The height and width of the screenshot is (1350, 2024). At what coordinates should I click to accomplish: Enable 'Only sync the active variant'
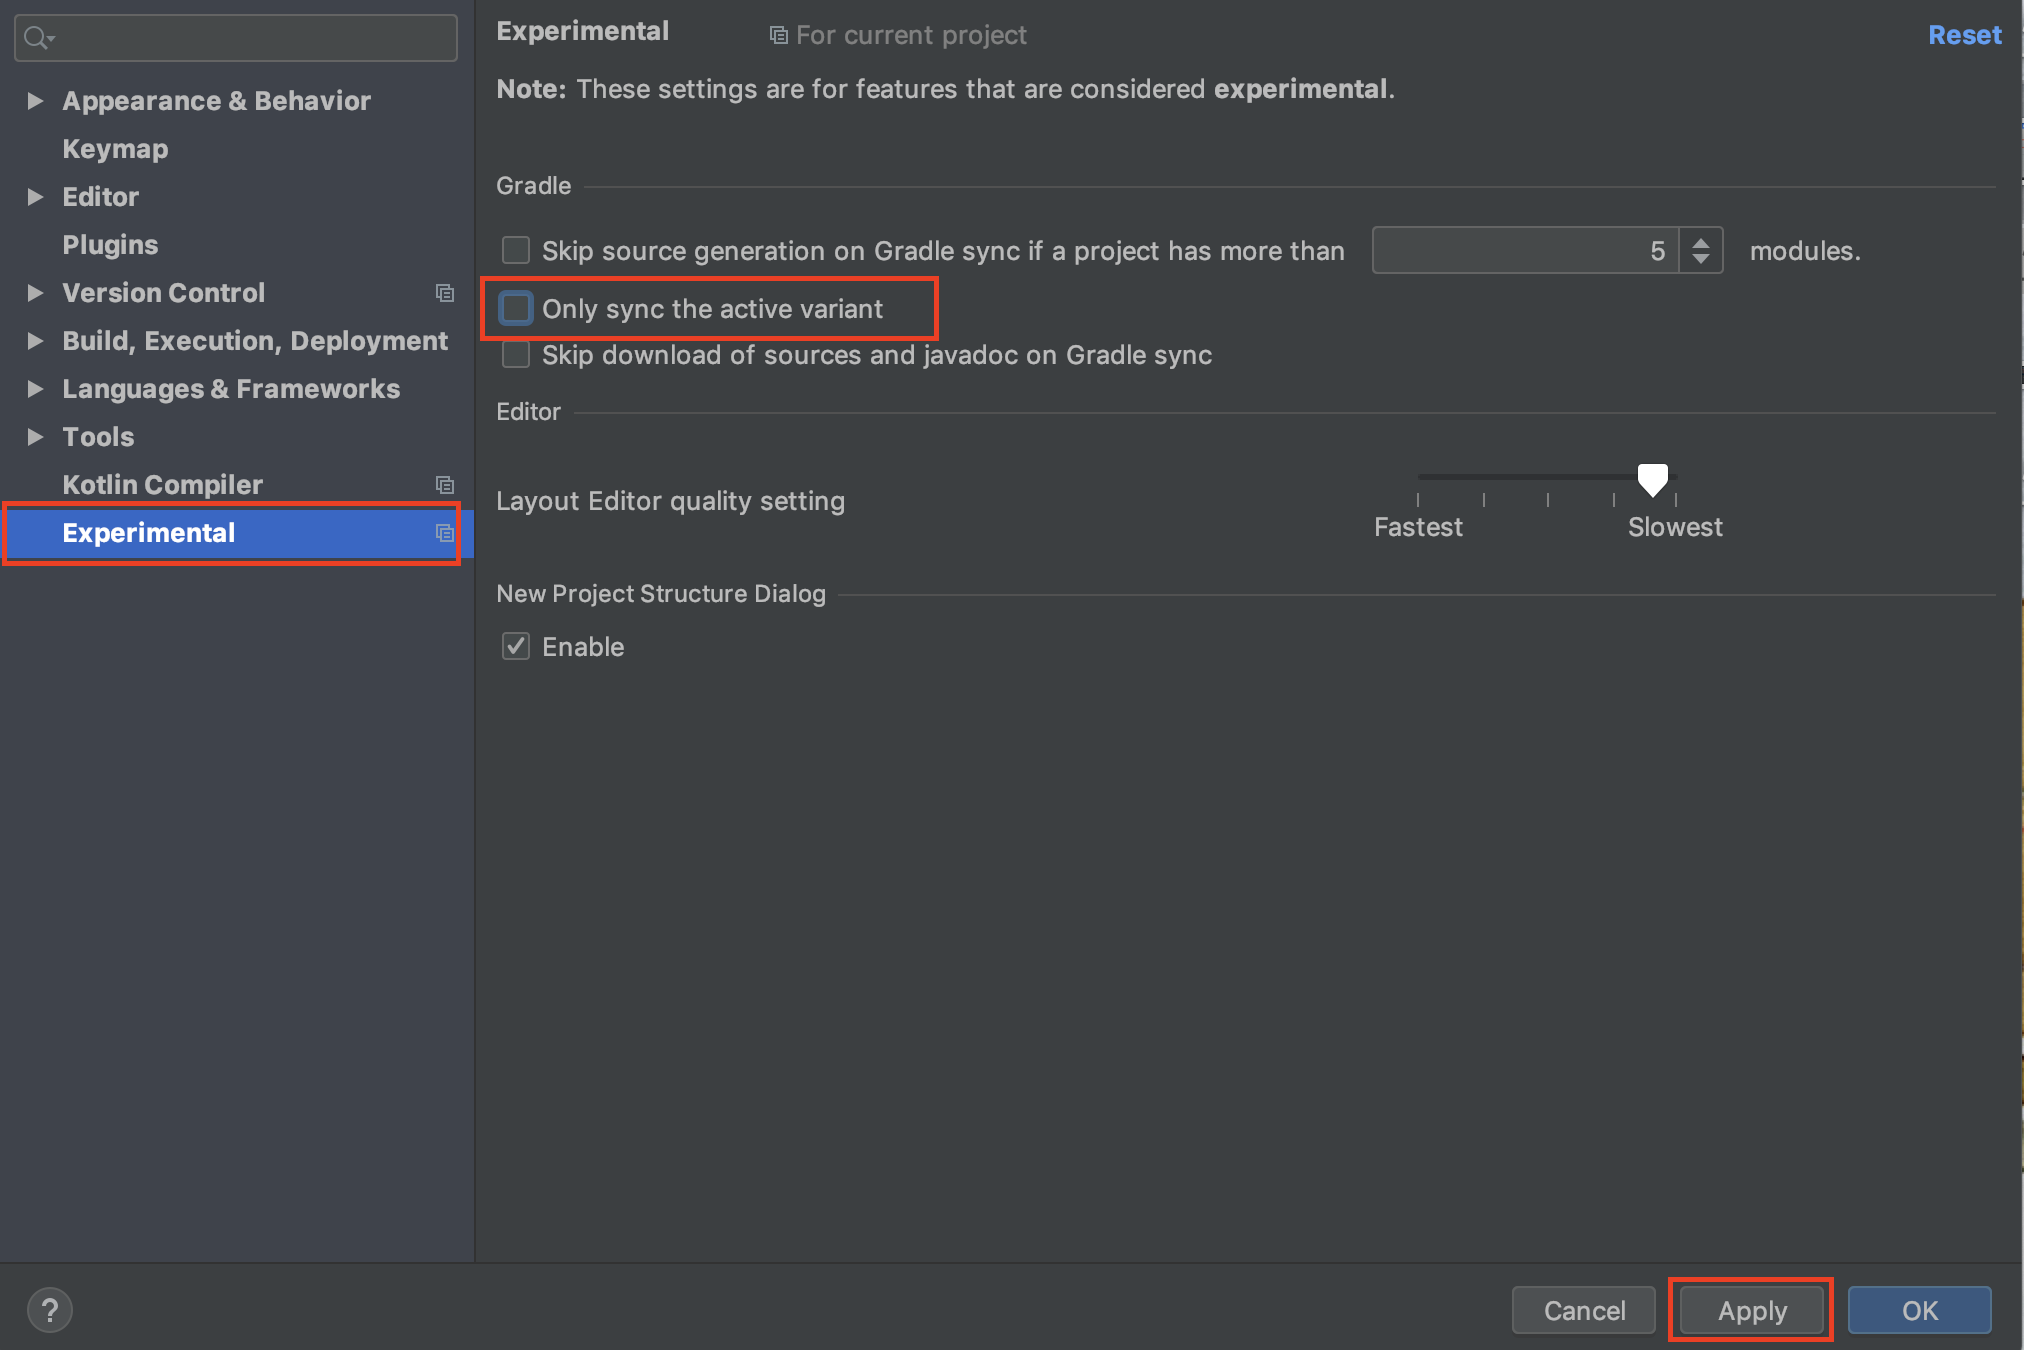pyautogui.click(x=515, y=308)
